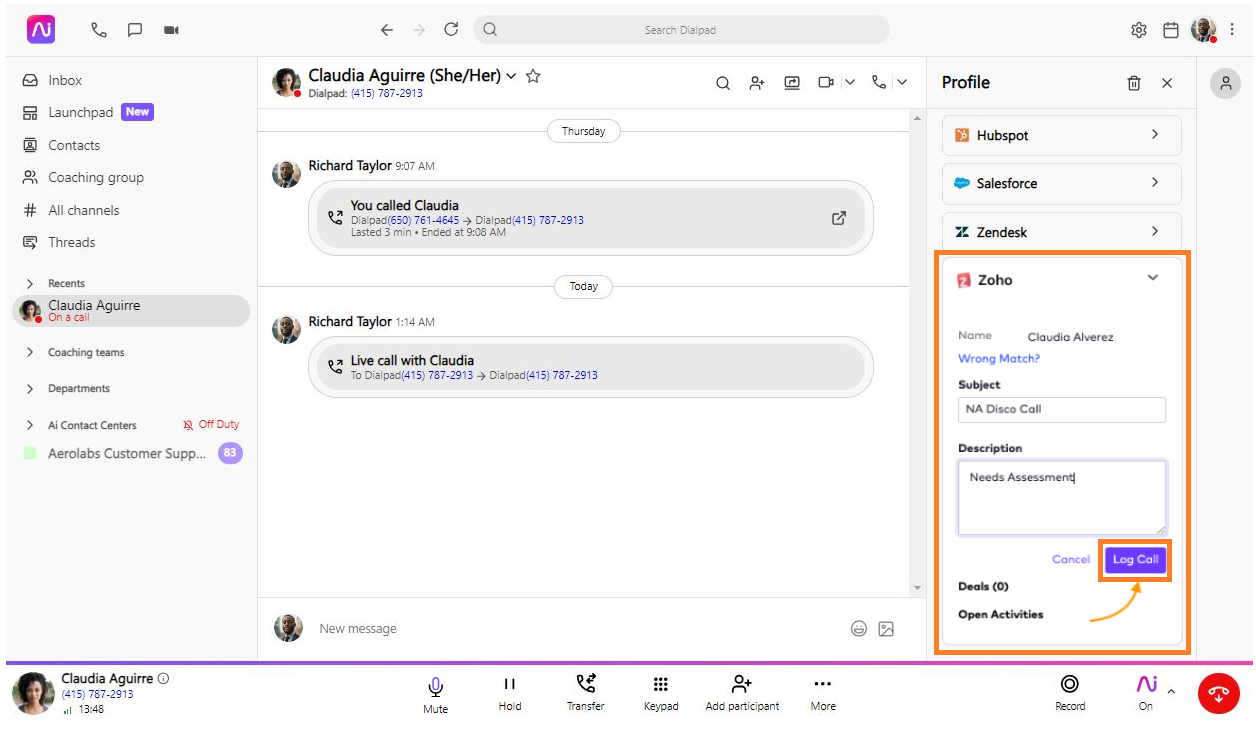This screenshot has height=732, width=1256.
Task: Click Claudia's phone number in conversation header
Action: coord(386,93)
